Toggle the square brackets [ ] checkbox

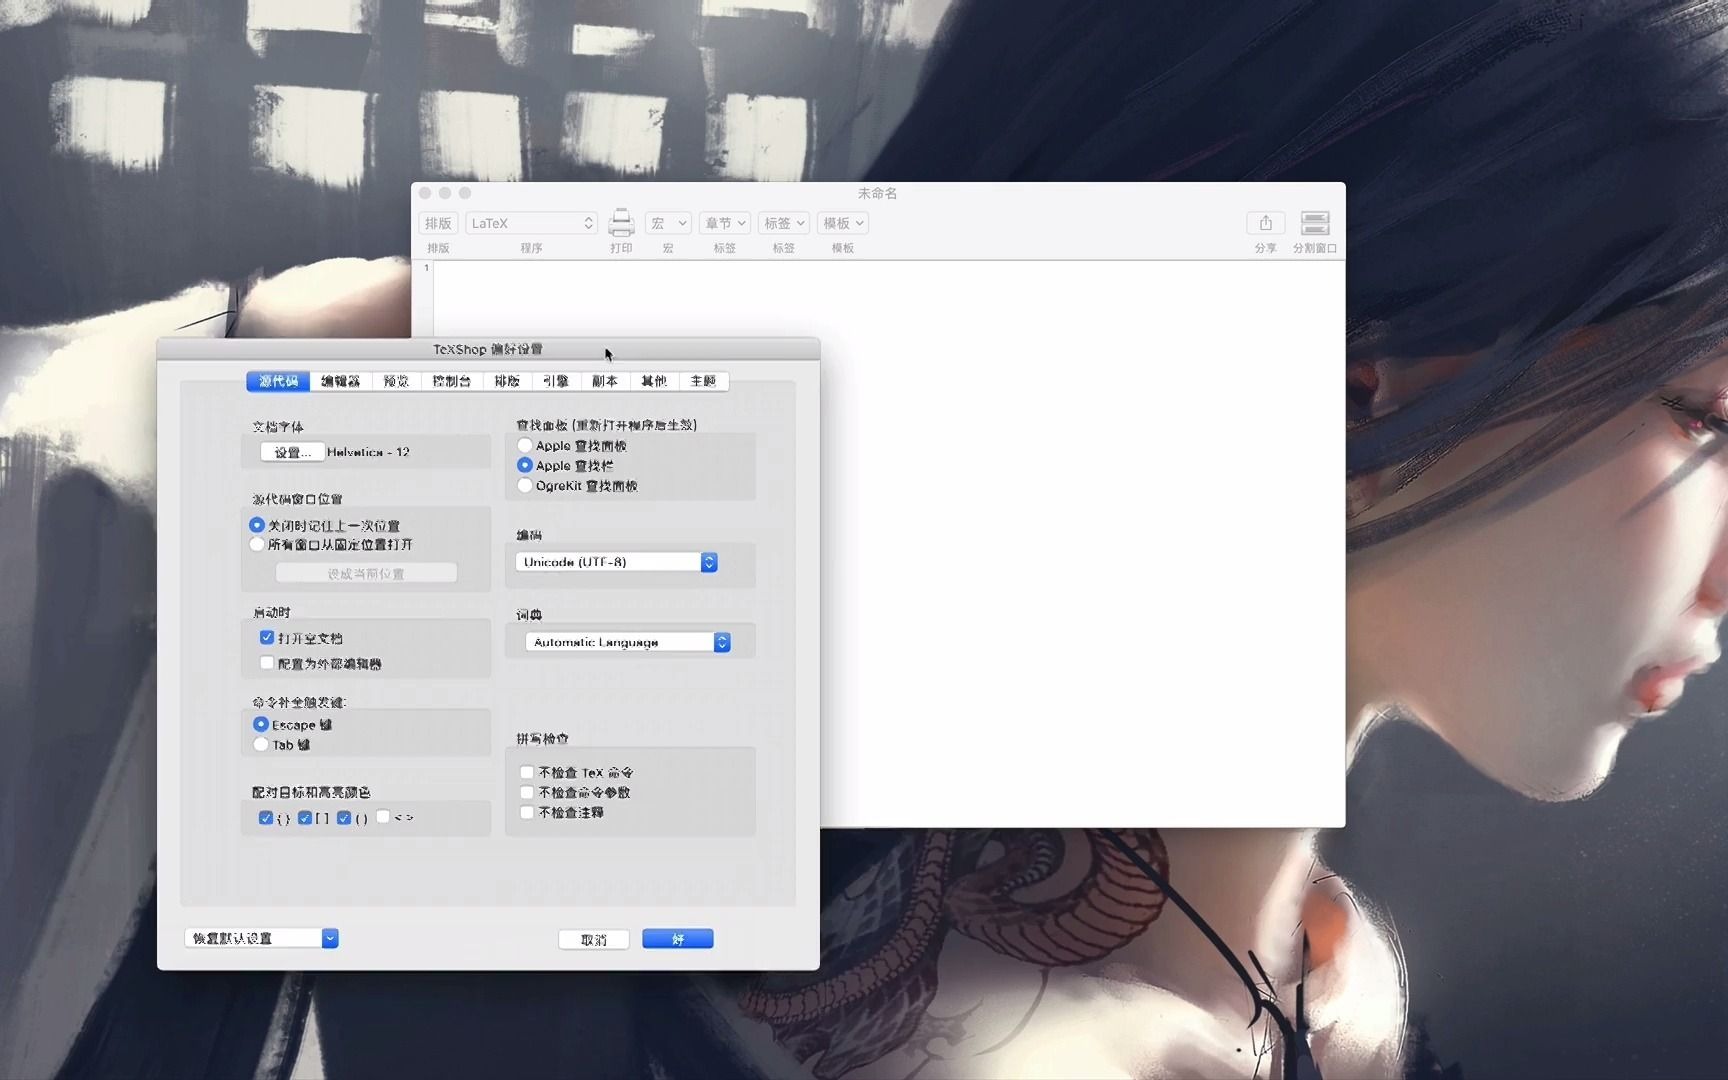[x=305, y=818]
